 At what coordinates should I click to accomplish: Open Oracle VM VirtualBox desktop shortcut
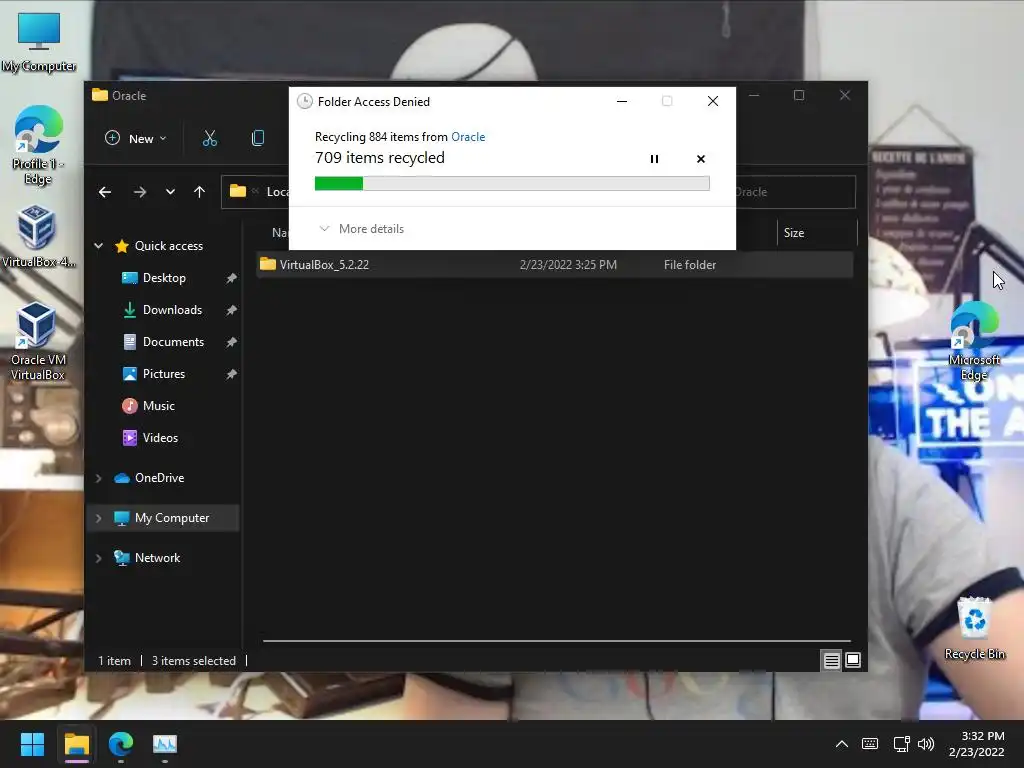click(x=38, y=342)
